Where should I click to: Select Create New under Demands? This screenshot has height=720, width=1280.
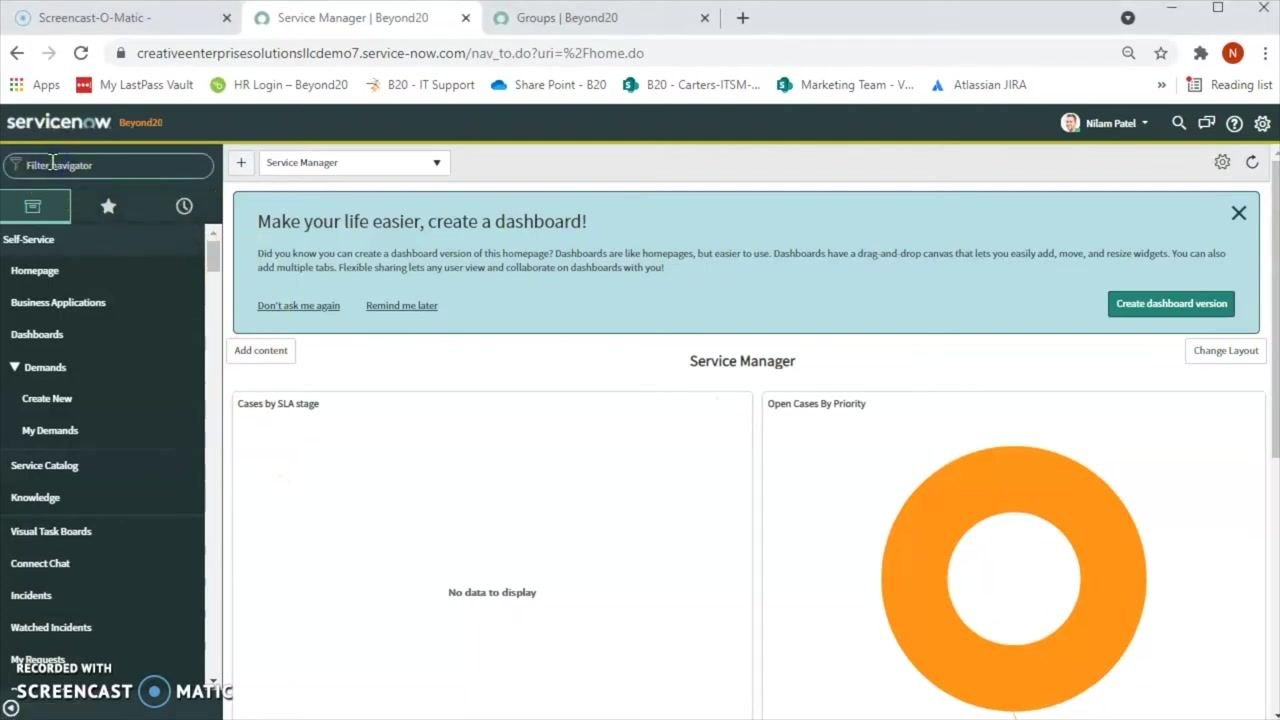(47, 399)
